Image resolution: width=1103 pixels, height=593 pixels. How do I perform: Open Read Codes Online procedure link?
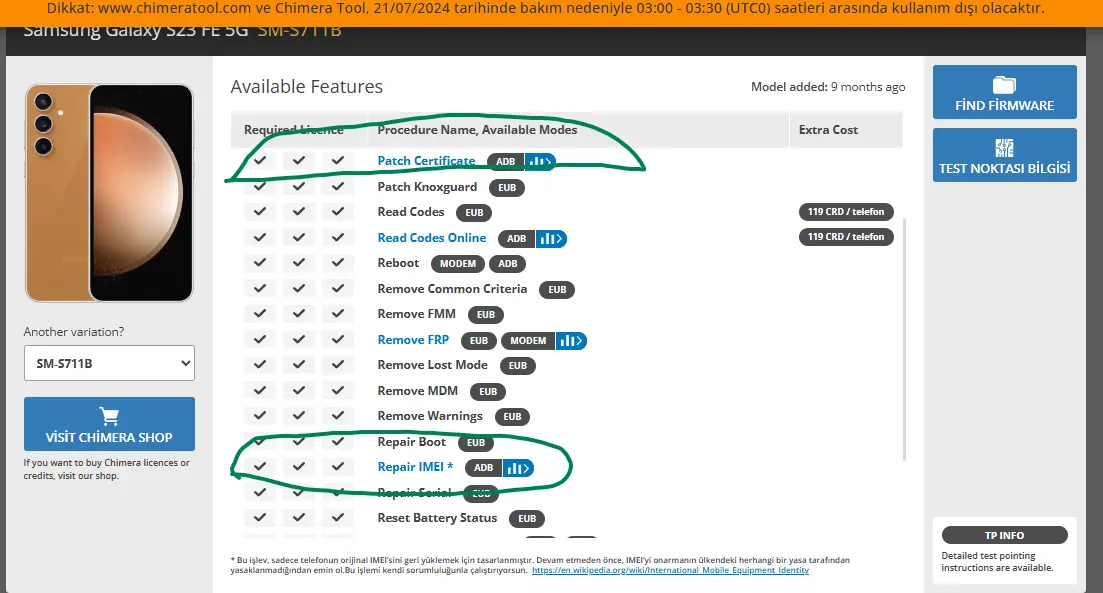pyautogui.click(x=432, y=238)
